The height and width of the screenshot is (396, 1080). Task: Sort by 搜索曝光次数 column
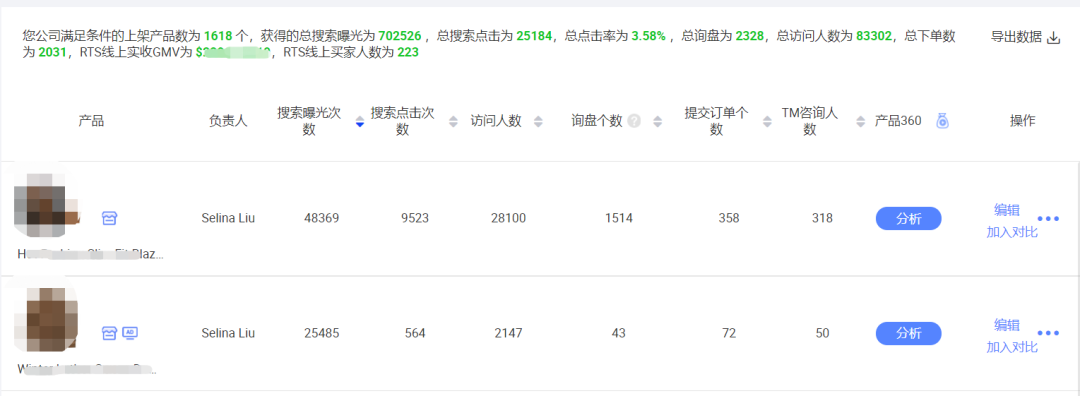click(x=359, y=122)
